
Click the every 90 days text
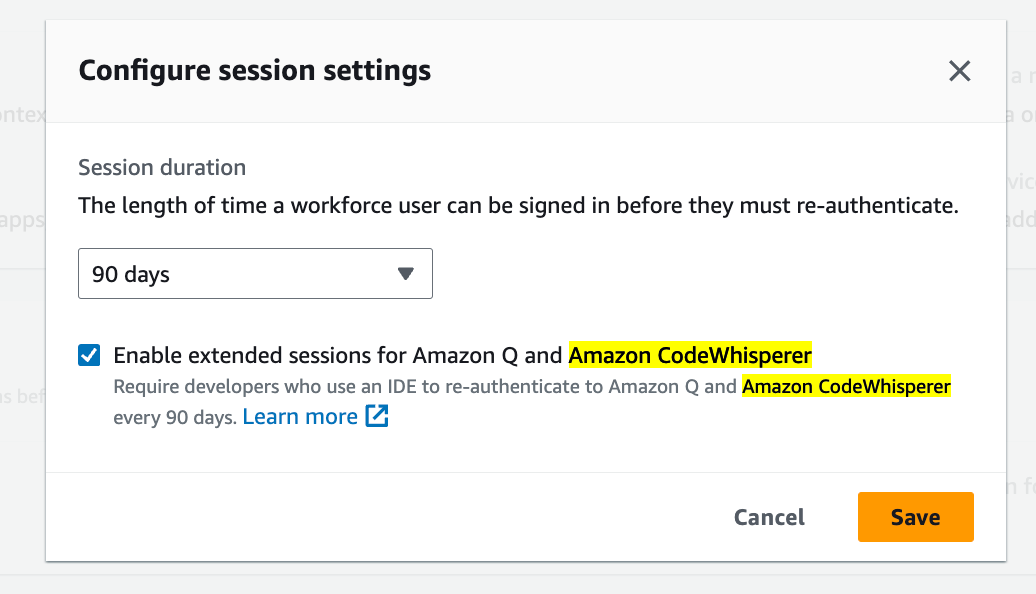(175, 418)
